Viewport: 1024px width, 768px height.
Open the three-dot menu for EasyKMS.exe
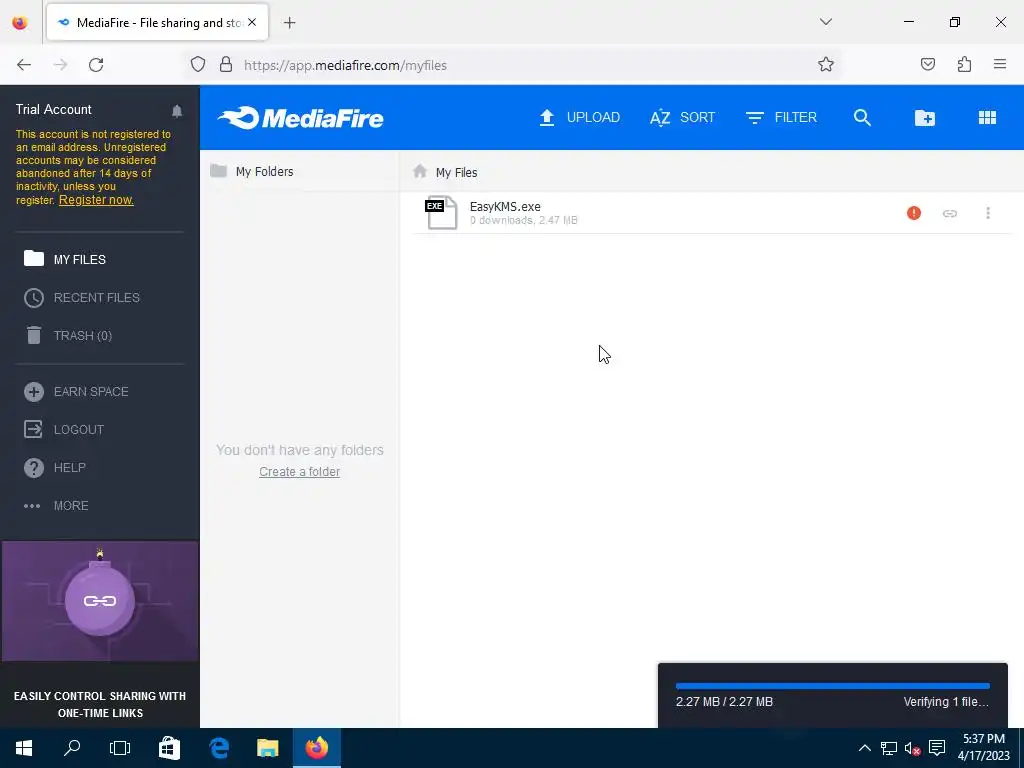987,213
